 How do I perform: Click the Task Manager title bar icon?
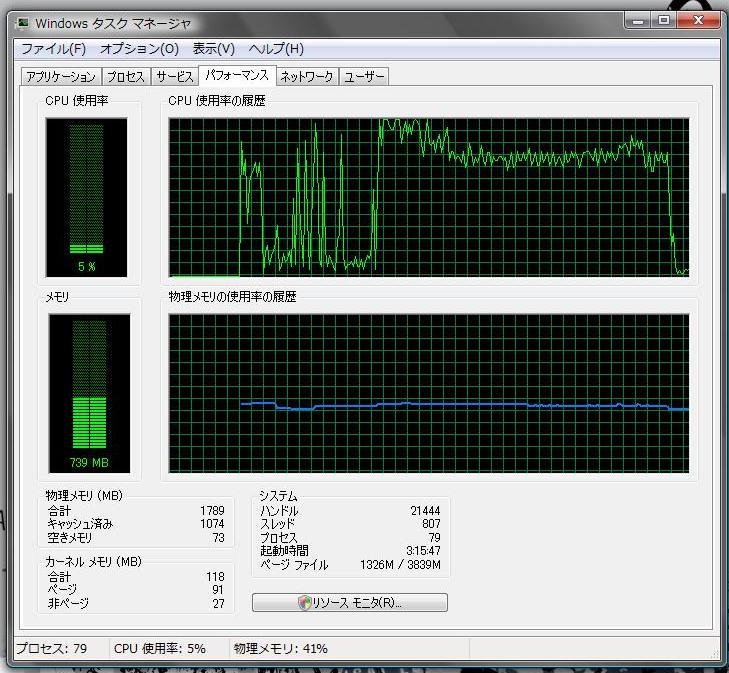pyautogui.click(x=23, y=23)
